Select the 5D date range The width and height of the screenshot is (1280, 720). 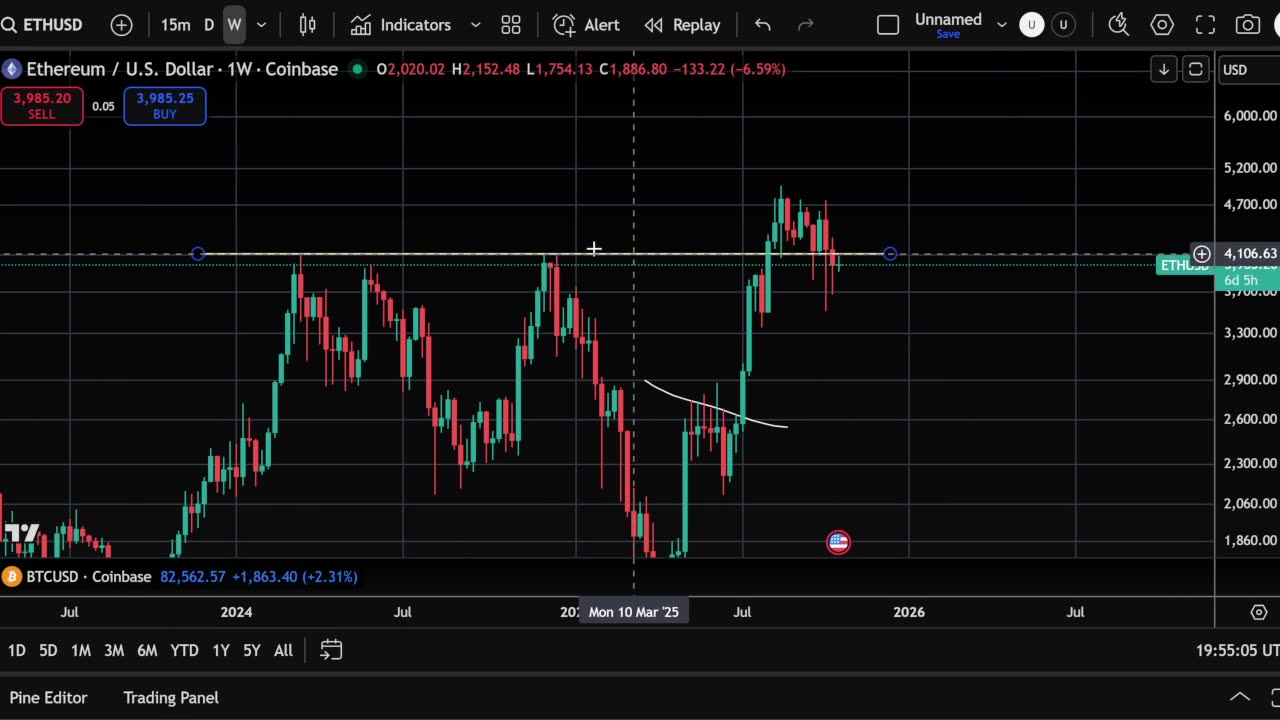[48, 651]
